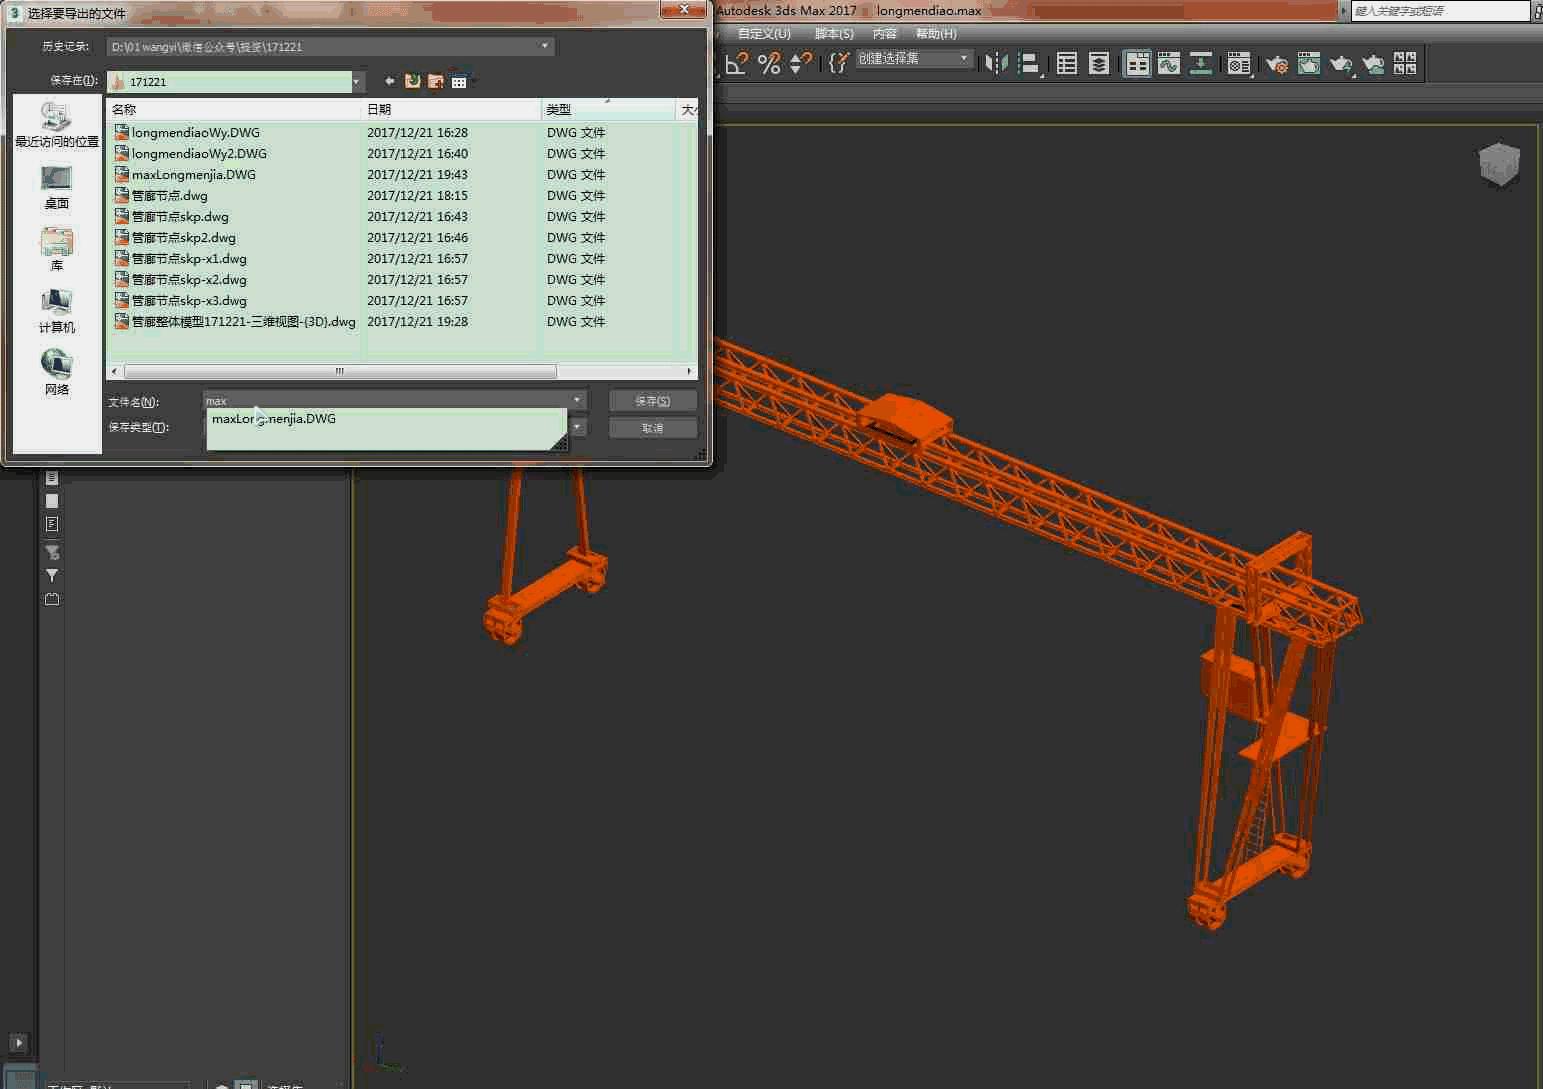This screenshot has height=1089, width=1543.
Task: Click the ViewCube in the viewport
Action: (x=1498, y=164)
